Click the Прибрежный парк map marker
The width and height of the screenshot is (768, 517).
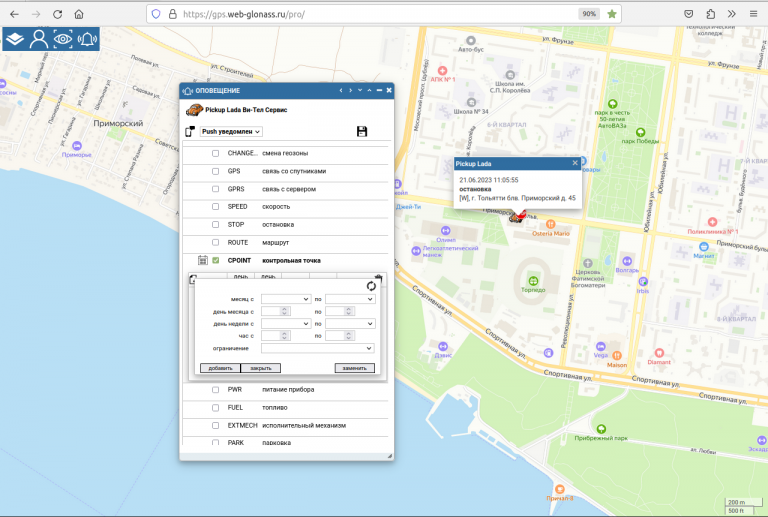tap(601, 429)
